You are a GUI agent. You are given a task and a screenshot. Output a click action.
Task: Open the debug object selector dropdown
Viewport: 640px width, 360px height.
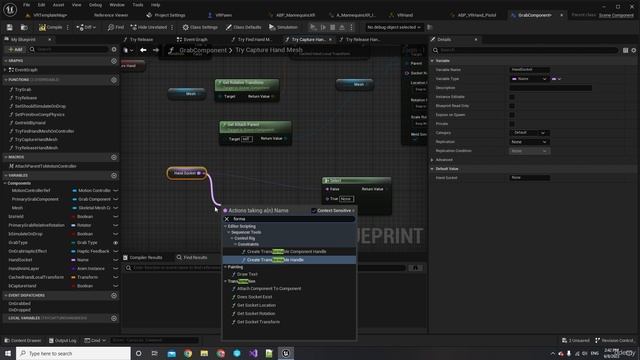393,27
